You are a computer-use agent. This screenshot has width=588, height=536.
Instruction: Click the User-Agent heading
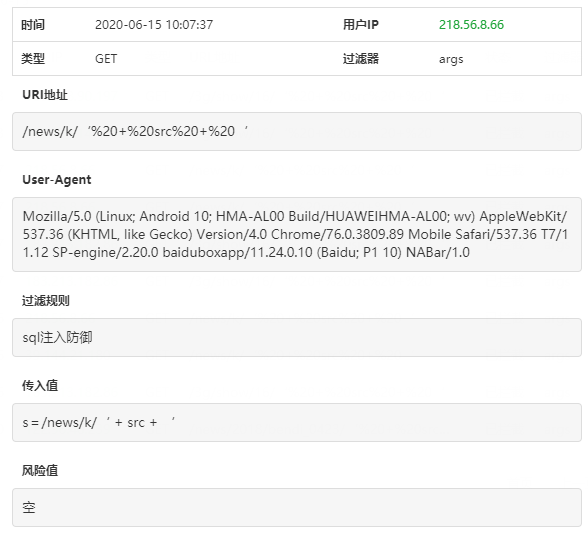click(x=57, y=180)
